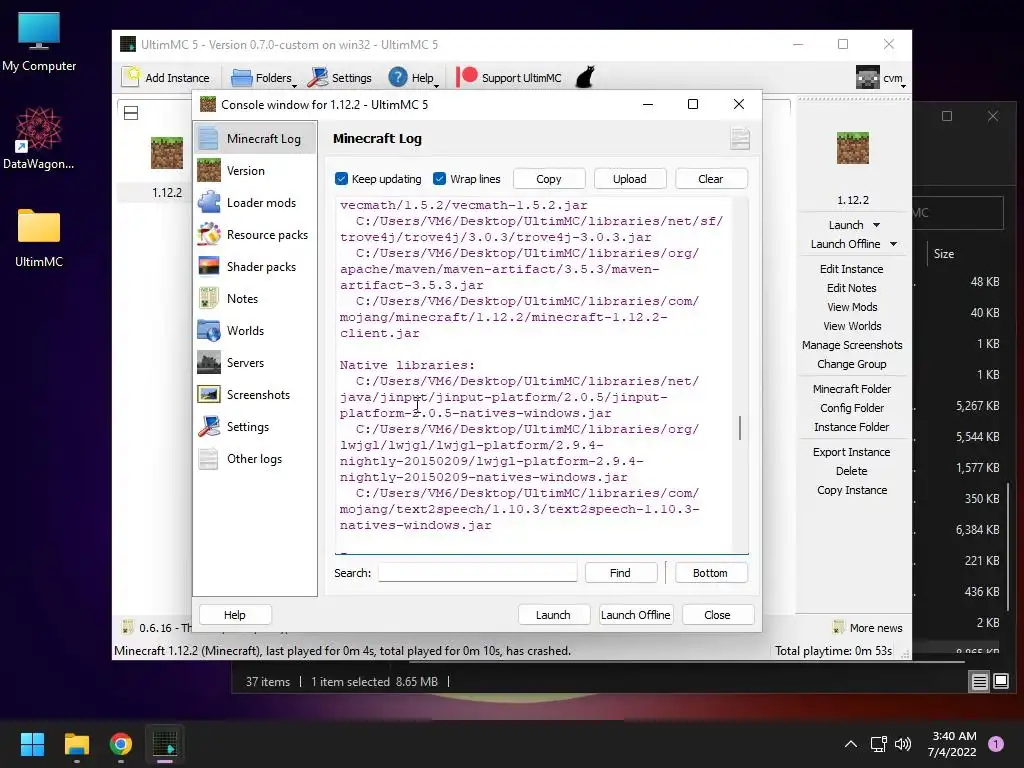Screen dimensions: 1024x768
Task: Click View Worlds
Action: coord(852,326)
